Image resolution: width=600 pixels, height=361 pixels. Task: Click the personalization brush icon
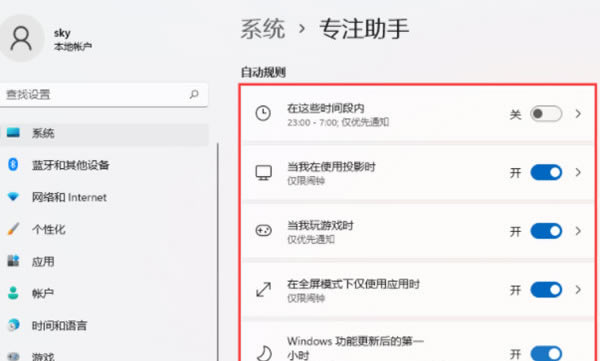pyautogui.click(x=13, y=229)
